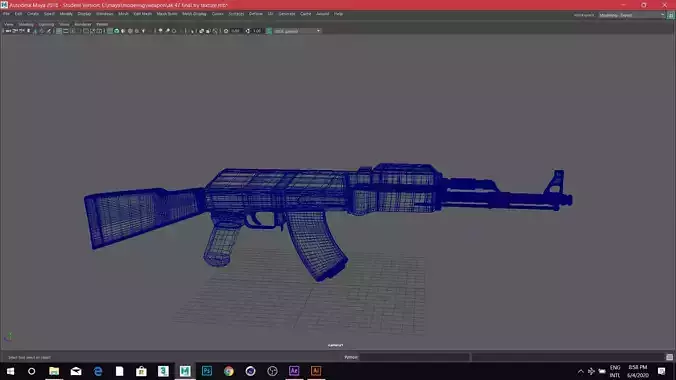Image resolution: width=676 pixels, height=380 pixels.
Task: Open the Script Editor icon
Action: pos(669,357)
